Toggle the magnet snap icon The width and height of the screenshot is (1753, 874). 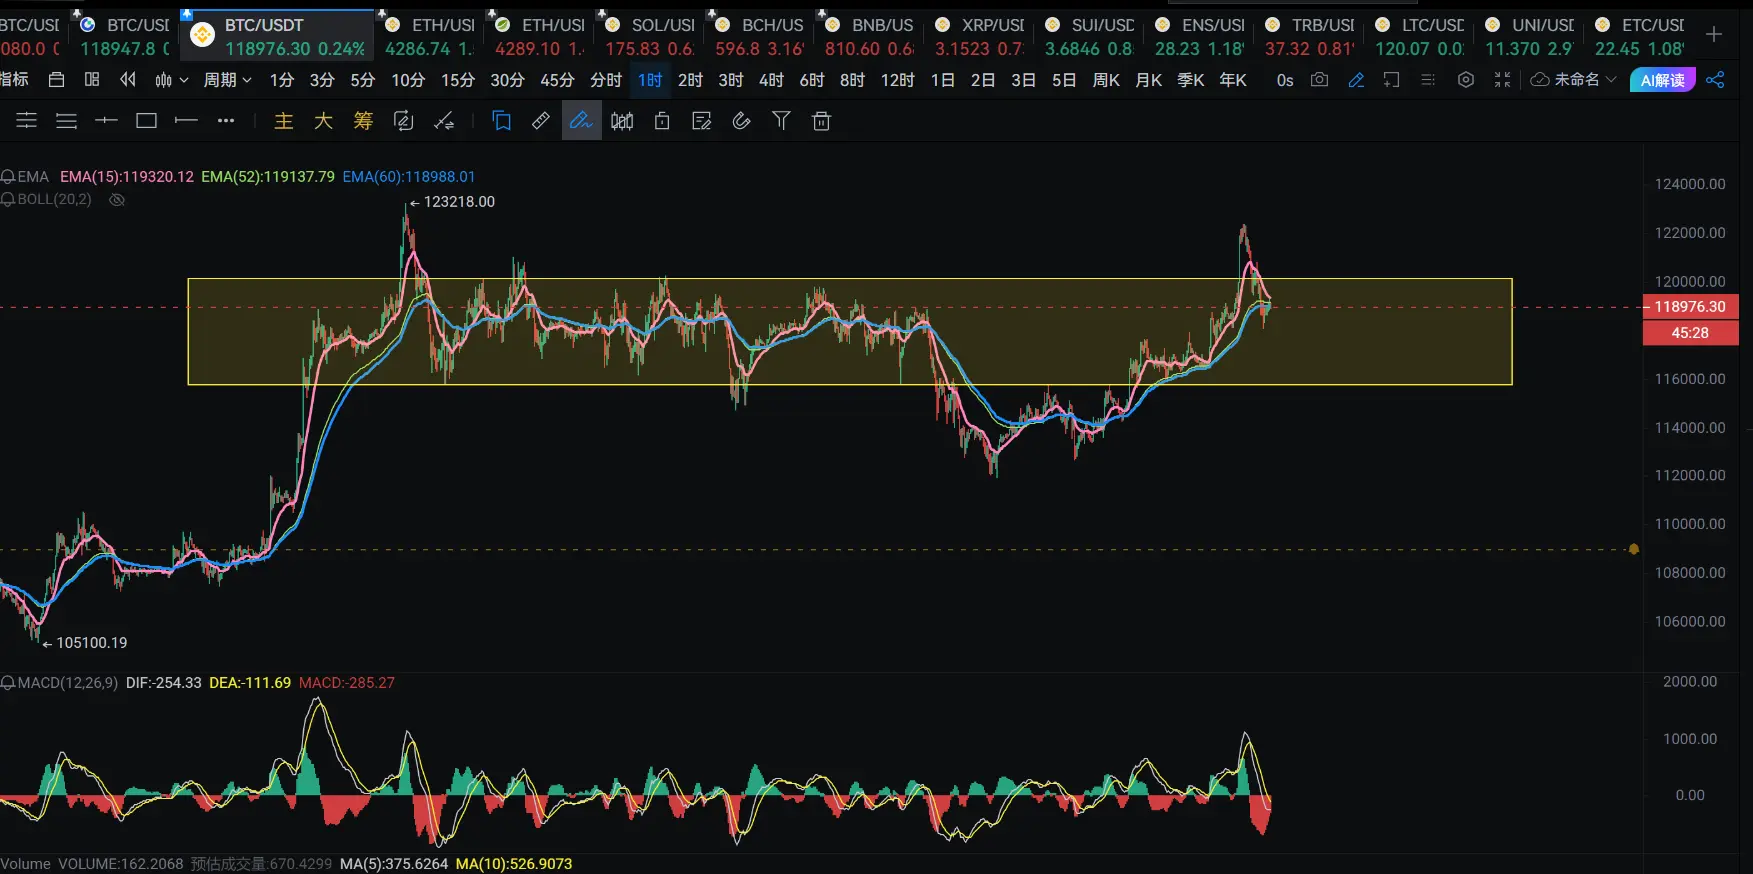click(742, 121)
